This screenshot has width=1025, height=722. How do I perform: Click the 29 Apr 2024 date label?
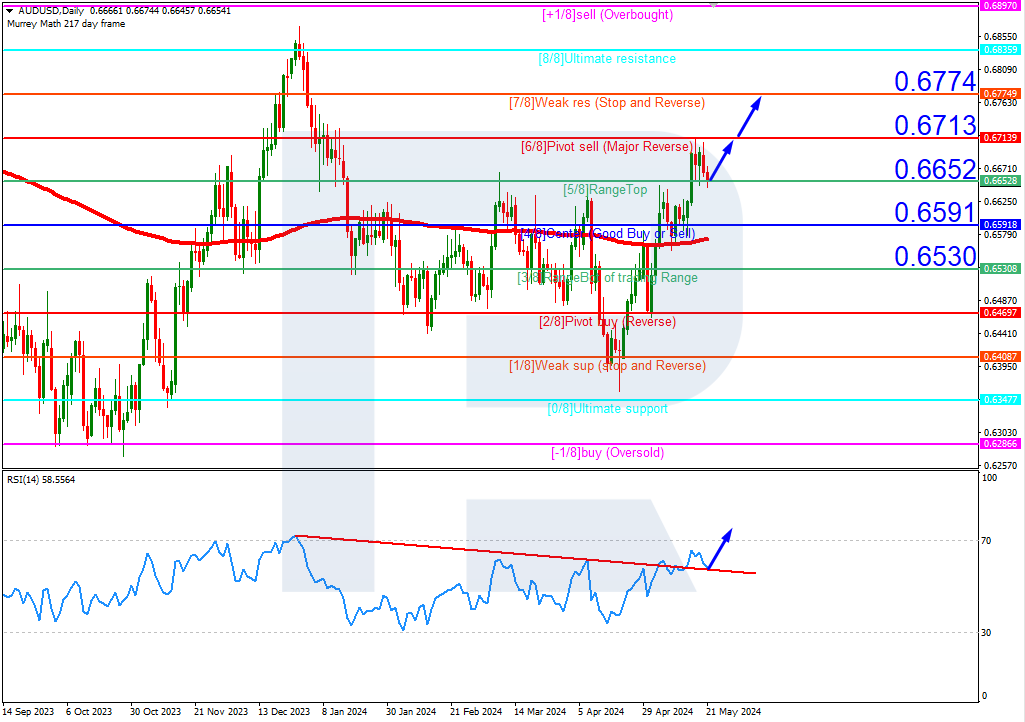click(667, 712)
